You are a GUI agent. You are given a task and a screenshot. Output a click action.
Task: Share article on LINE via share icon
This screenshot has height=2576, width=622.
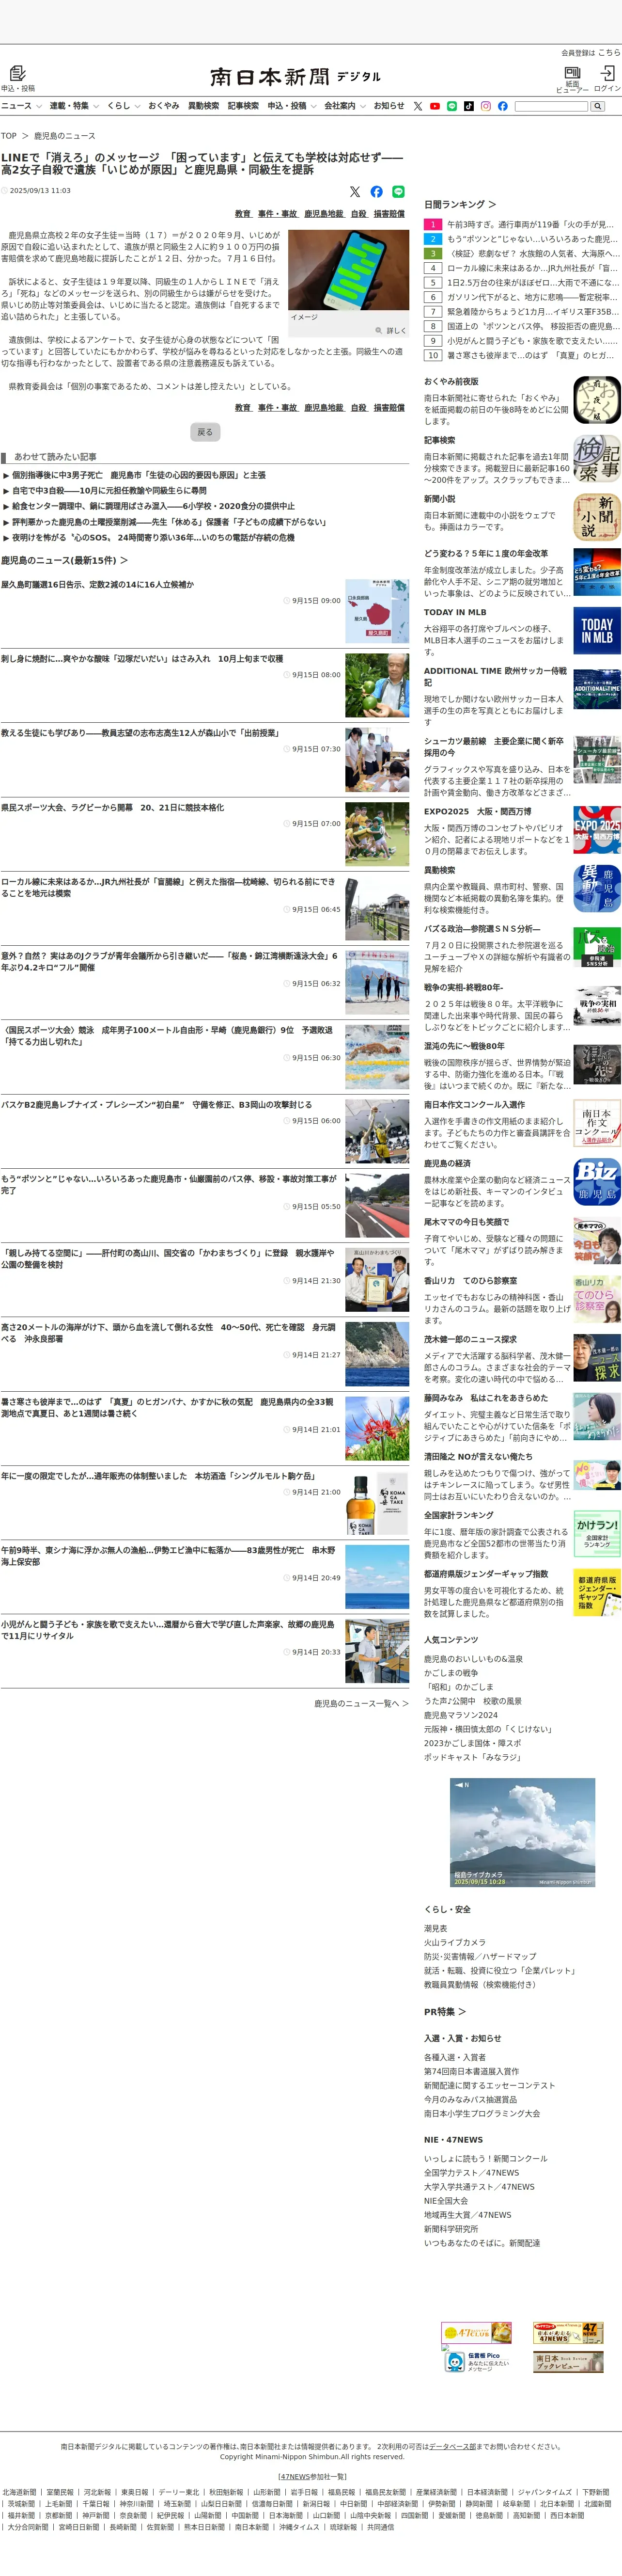pyautogui.click(x=399, y=191)
